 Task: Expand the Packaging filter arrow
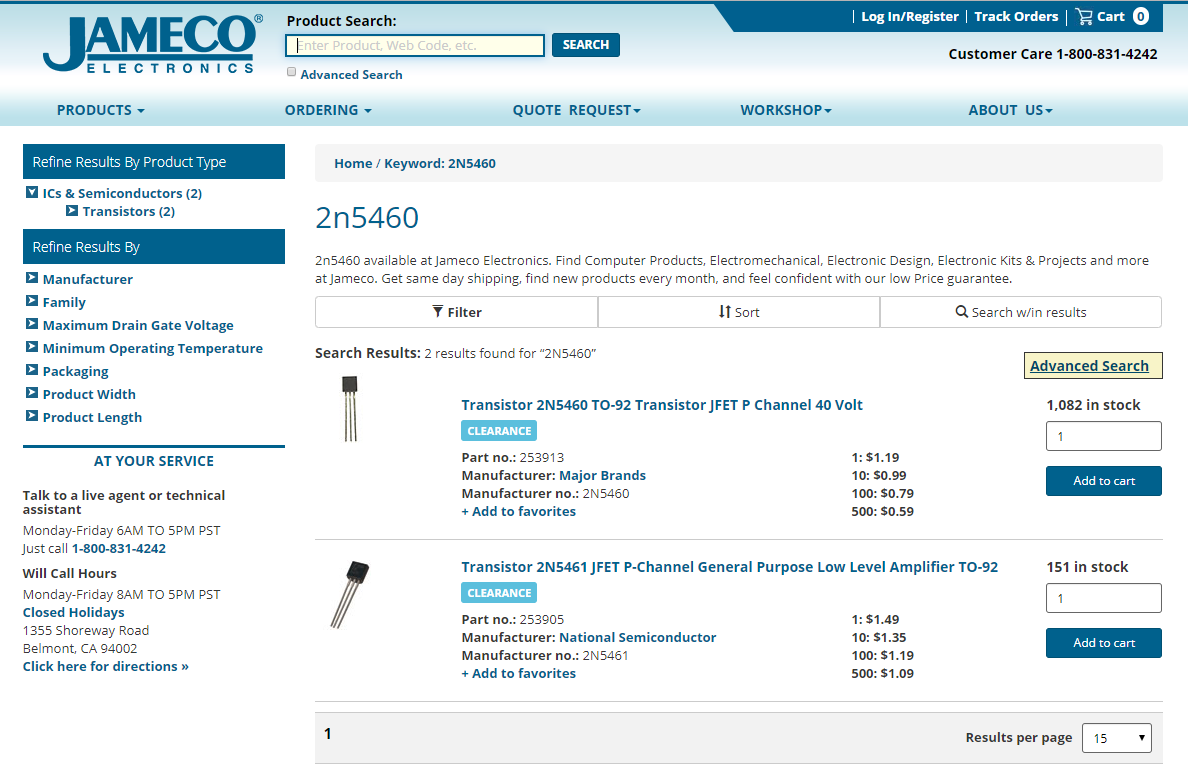pos(32,370)
